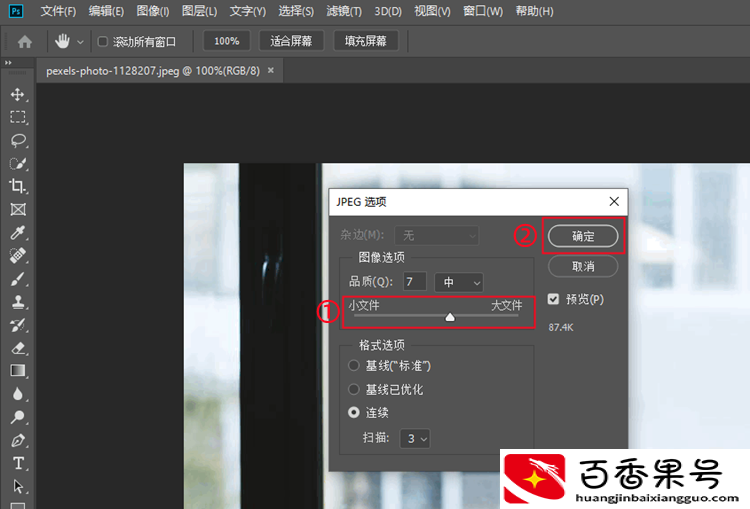750x509 pixels.
Task: Close the JPEG 选项 dialog
Action: point(614,201)
